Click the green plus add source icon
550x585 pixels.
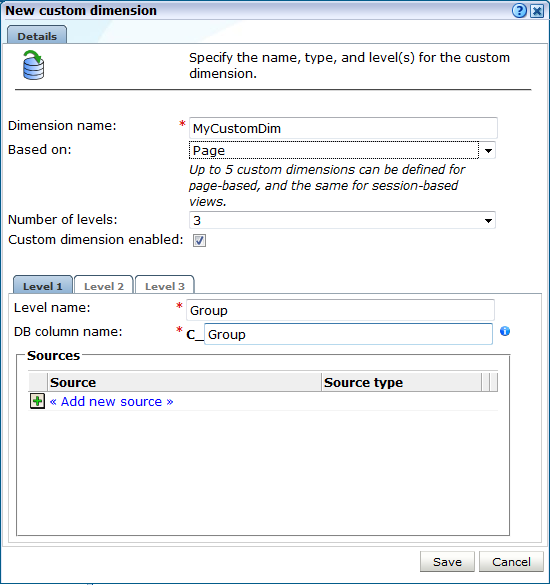point(37,401)
